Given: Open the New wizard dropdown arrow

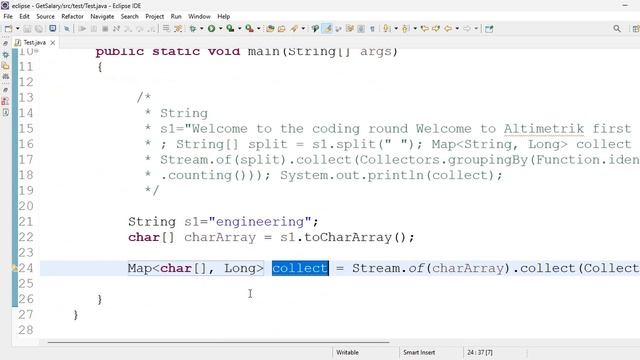Looking at the screenshot, I should click(18, 29).
